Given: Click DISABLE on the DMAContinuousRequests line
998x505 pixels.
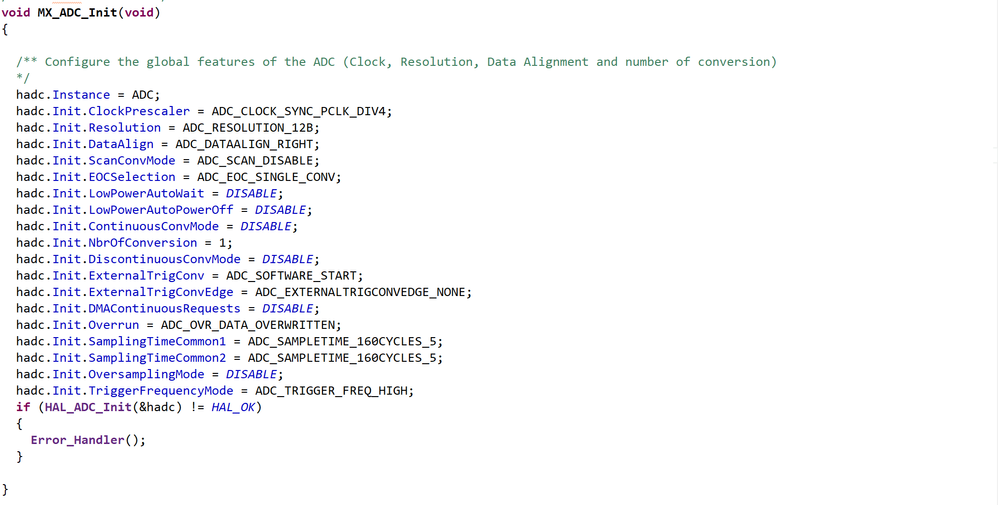Looking at the screenshot, I should pyautogui.click(x=287, y=308).
